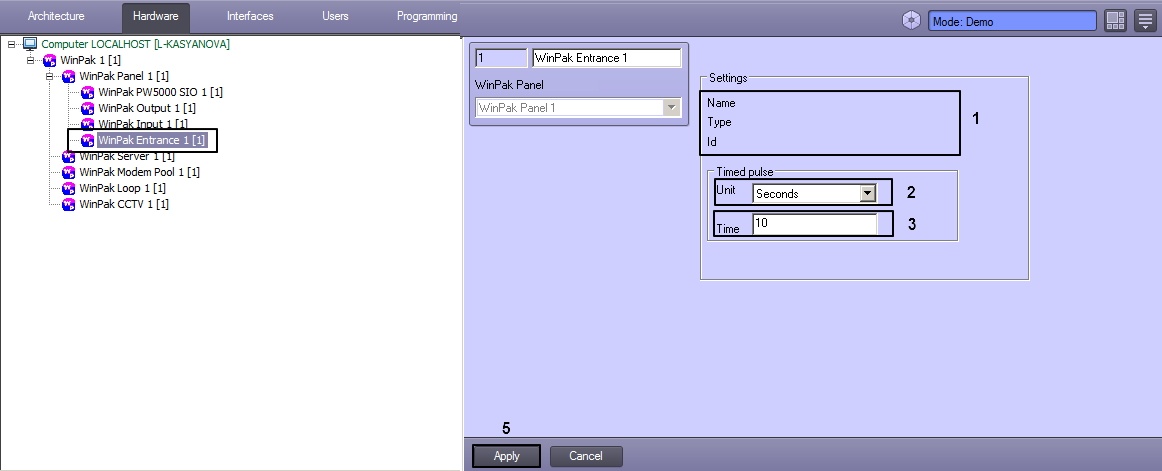Click the WinPak Panel 1 icon

[69, 76]
